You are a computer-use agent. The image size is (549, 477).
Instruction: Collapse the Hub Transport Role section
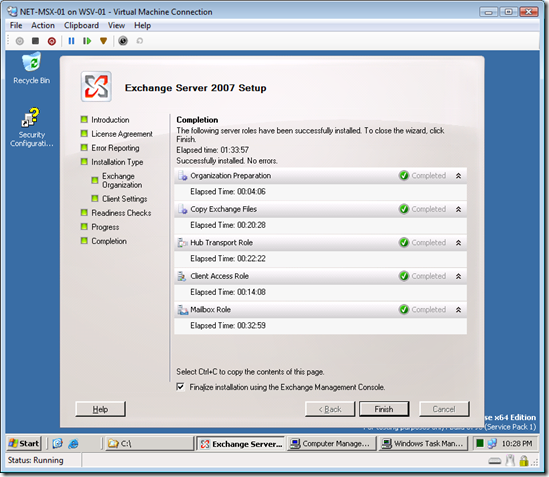pyautogui.click(x=458, y=243)
